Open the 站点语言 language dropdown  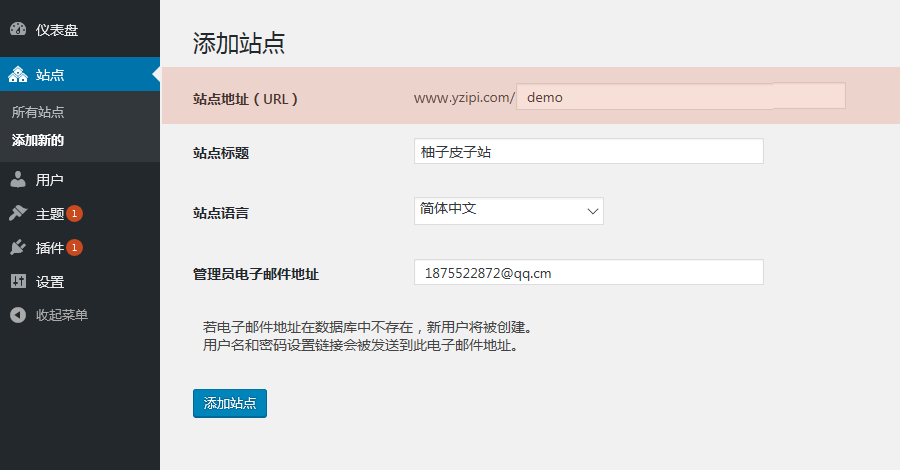coord(508,211)
